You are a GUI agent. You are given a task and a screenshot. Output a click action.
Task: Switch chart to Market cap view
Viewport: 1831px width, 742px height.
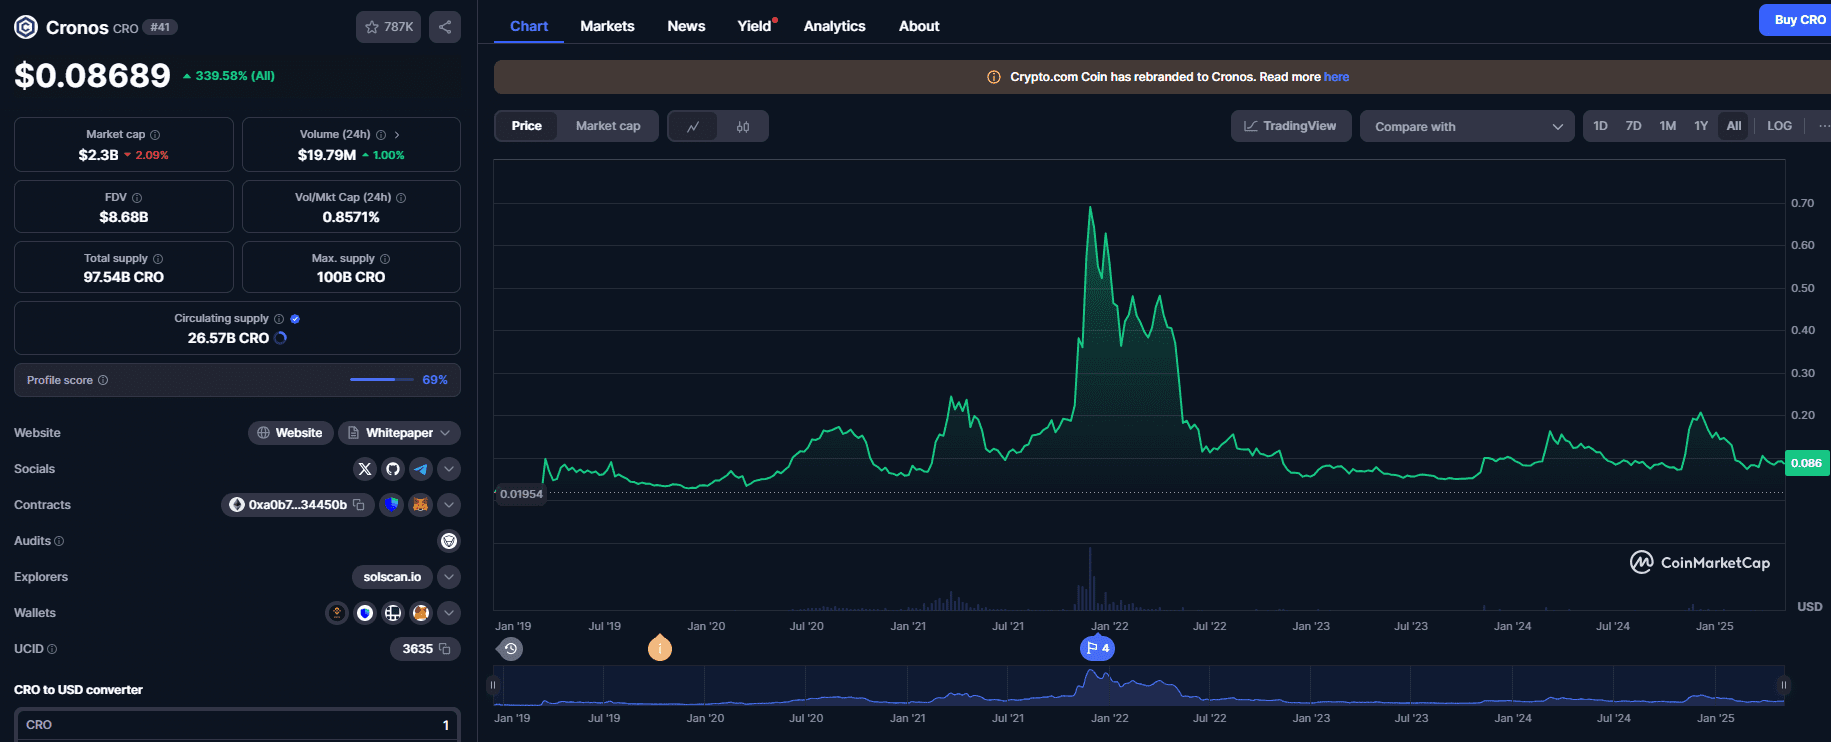pyautogui.click(x=608, y=126)
